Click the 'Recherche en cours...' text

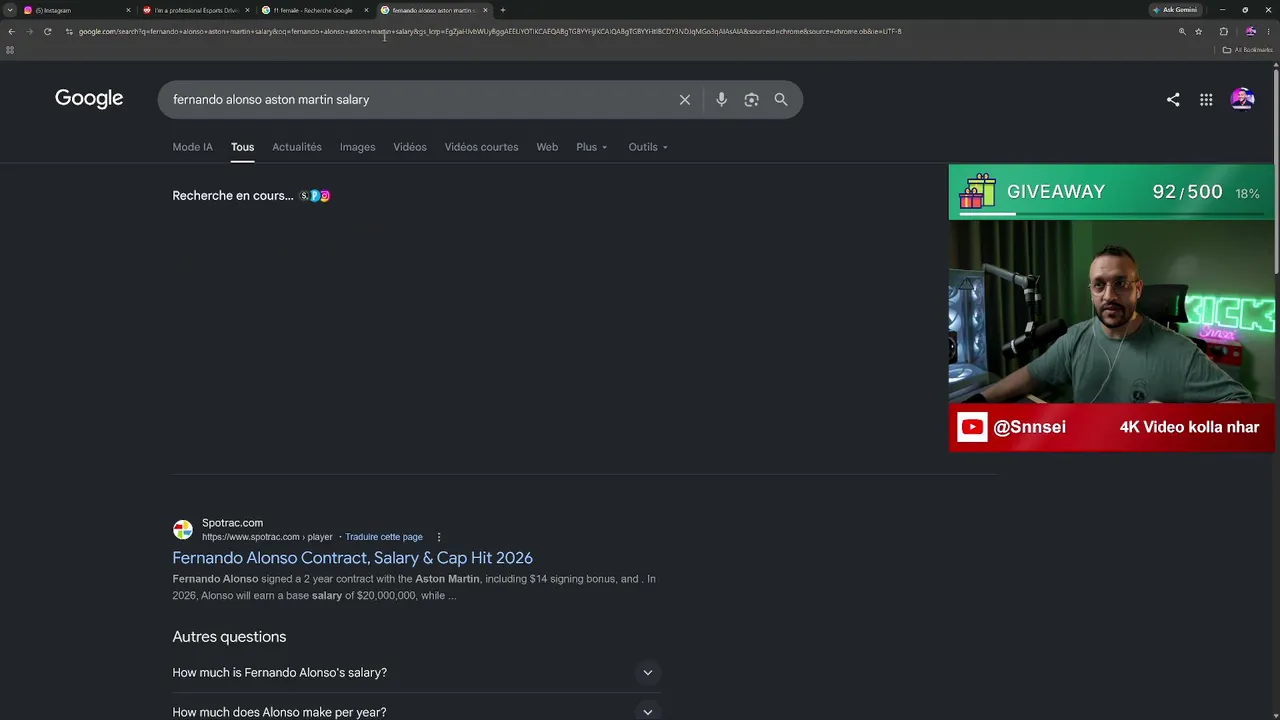pos(233,196)
